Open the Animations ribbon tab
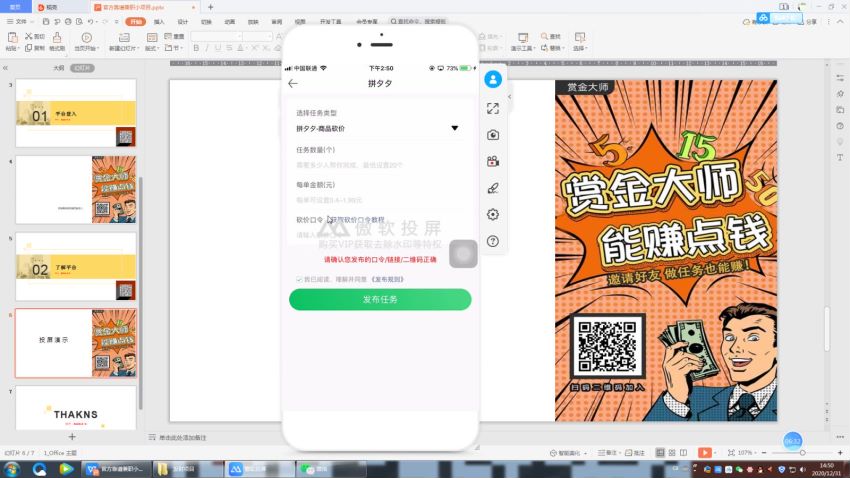The width and height of the screenshot is (850, 478). click(x=230, y=22)
